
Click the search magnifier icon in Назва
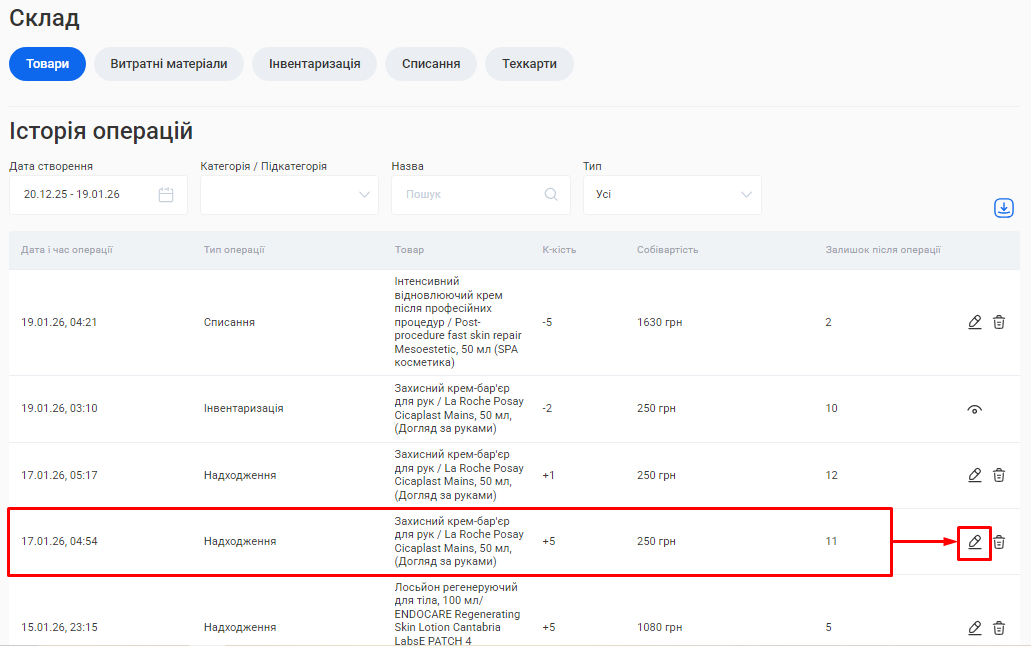(x=551, y=195)
